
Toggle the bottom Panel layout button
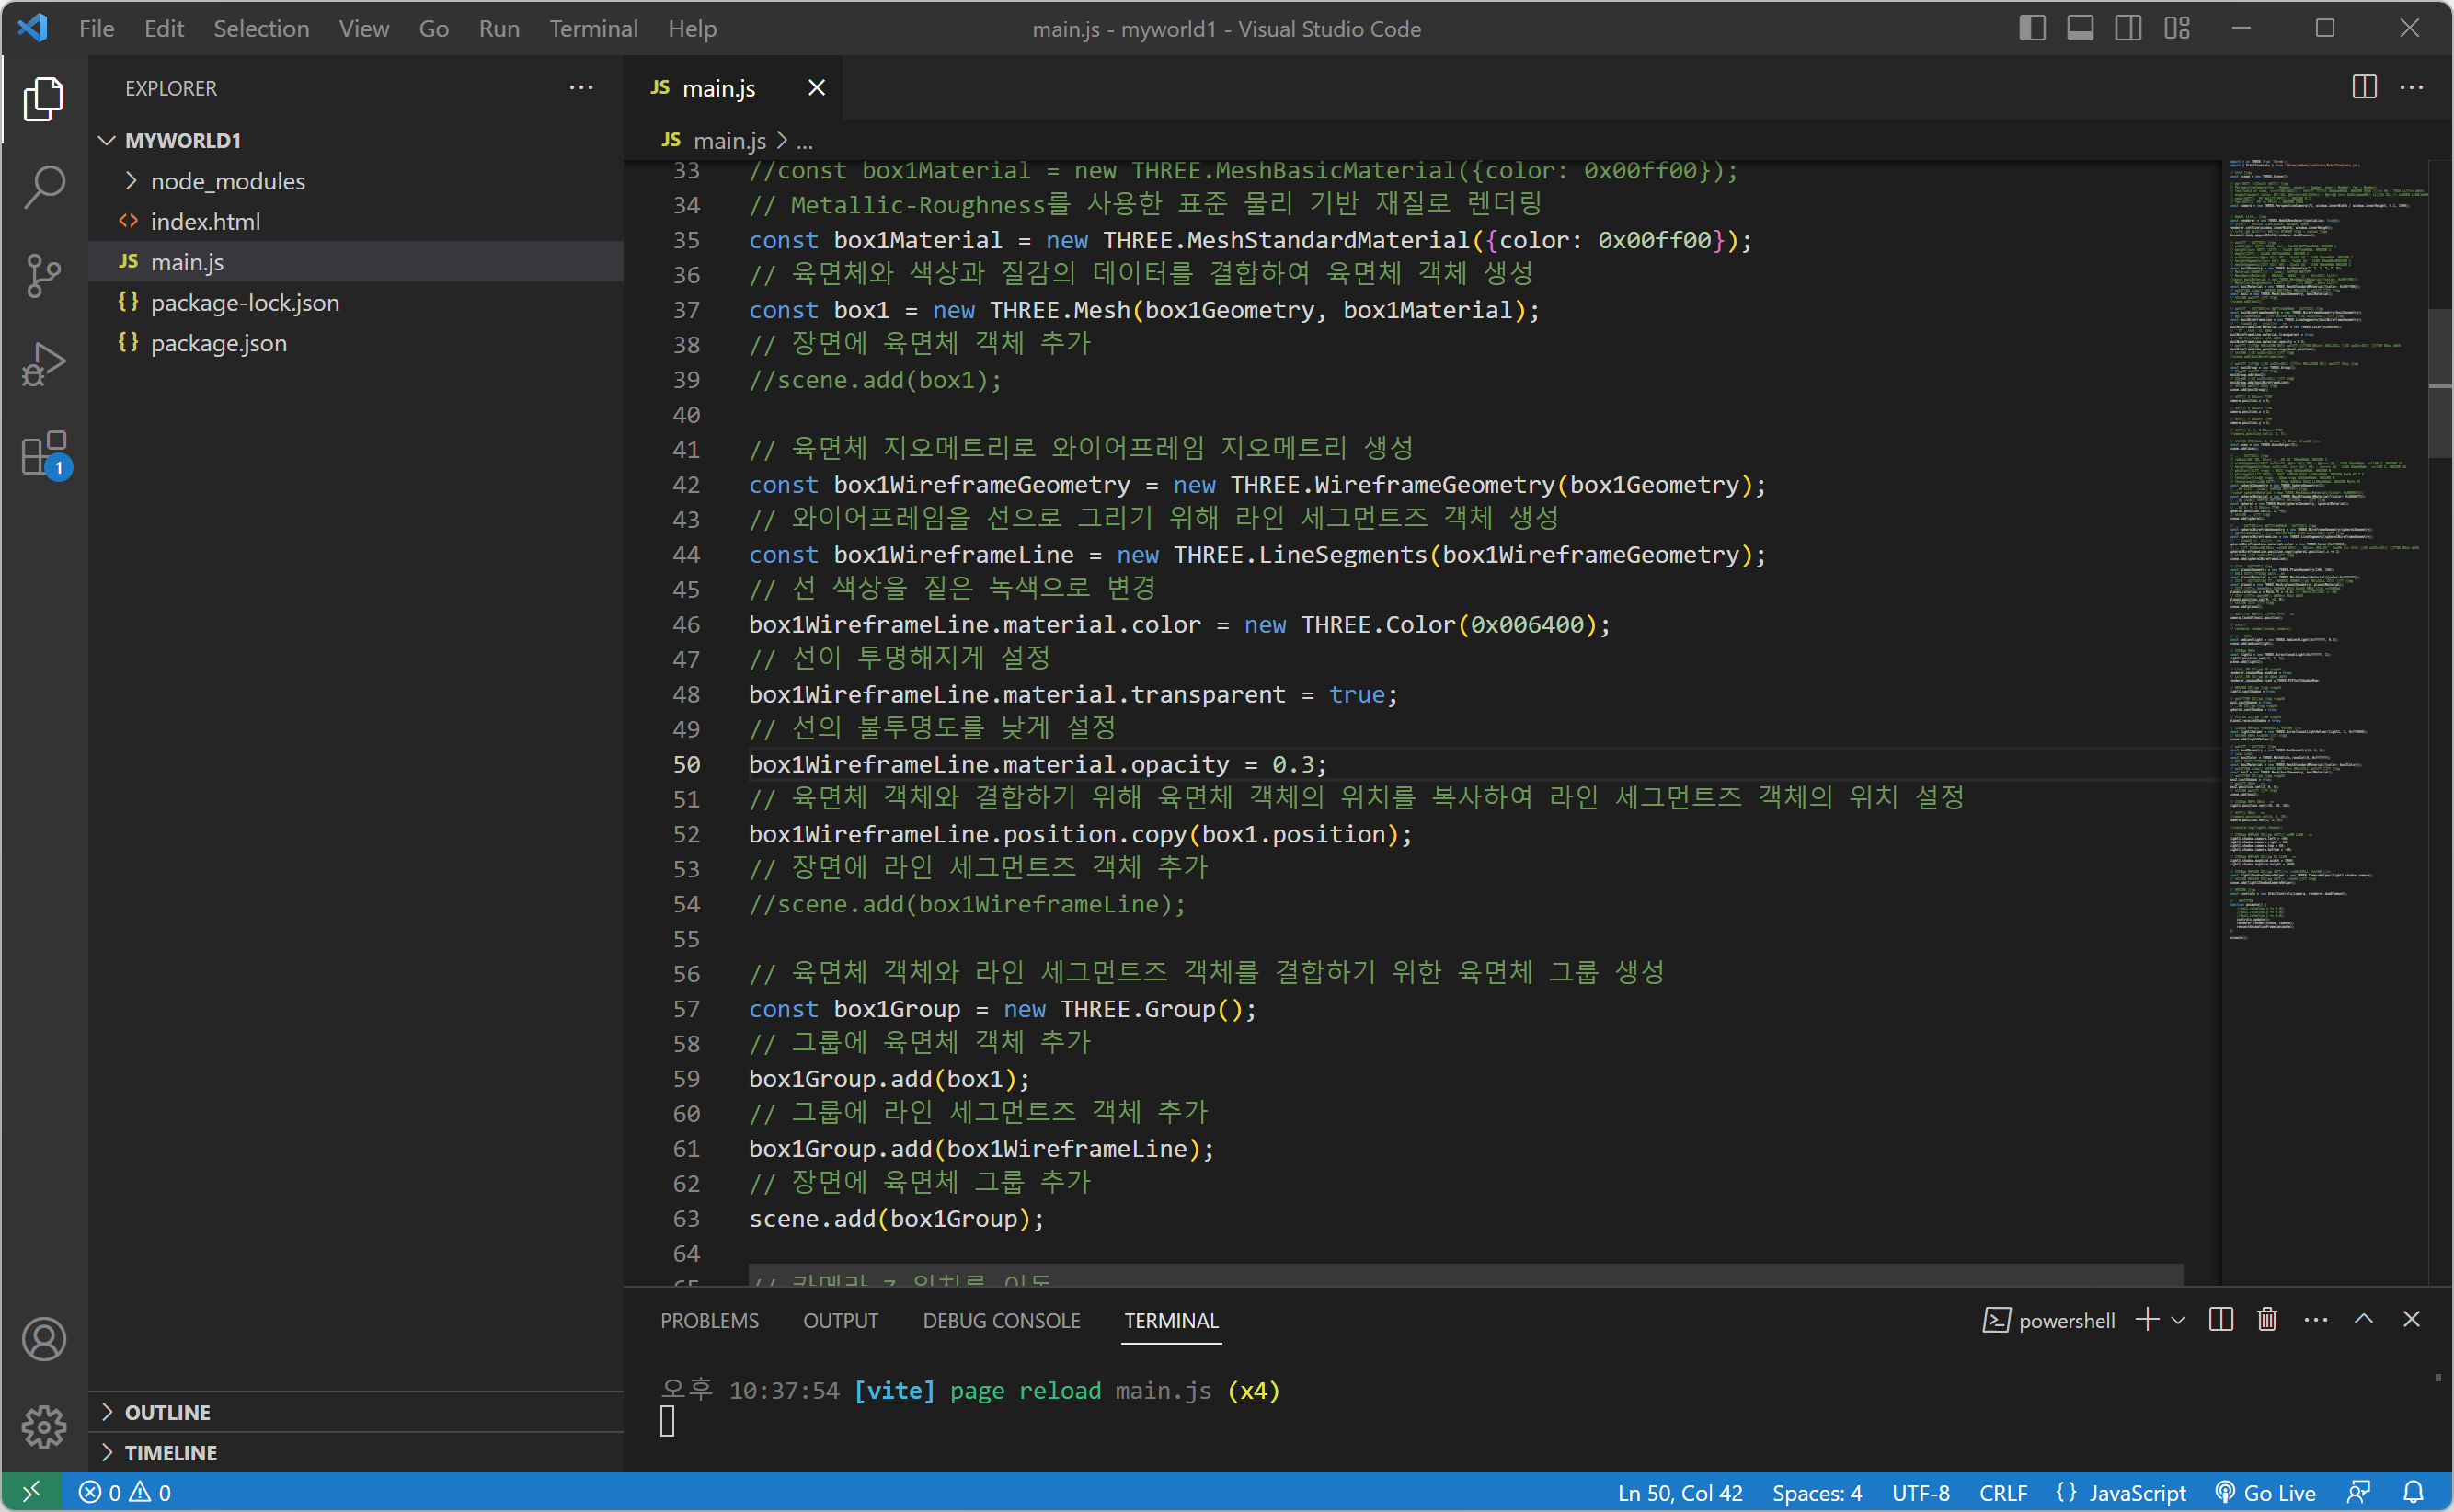[2080, 29]
